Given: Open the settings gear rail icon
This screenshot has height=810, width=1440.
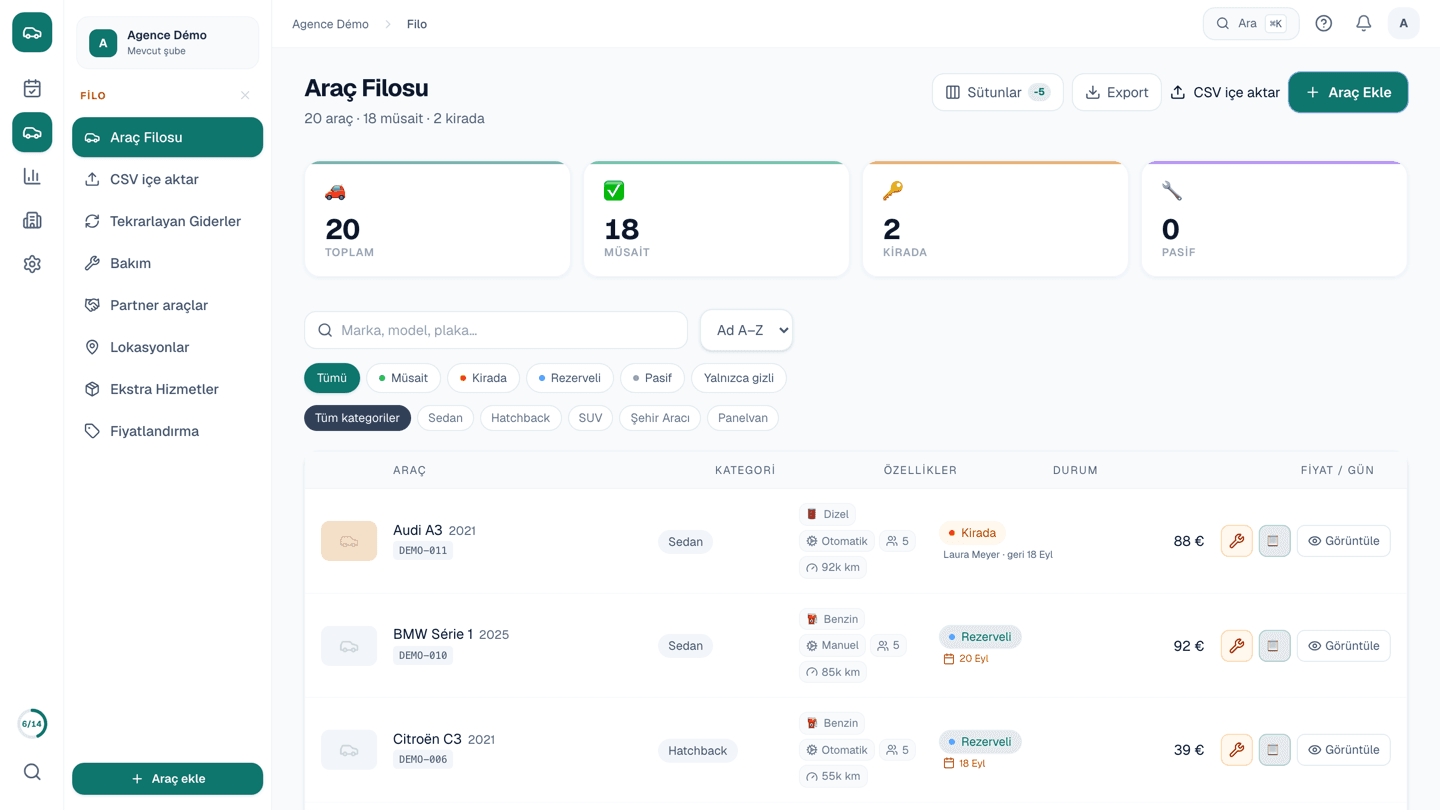Looking at the screenshot, I should pyautogui.click(x=32, y=264).
